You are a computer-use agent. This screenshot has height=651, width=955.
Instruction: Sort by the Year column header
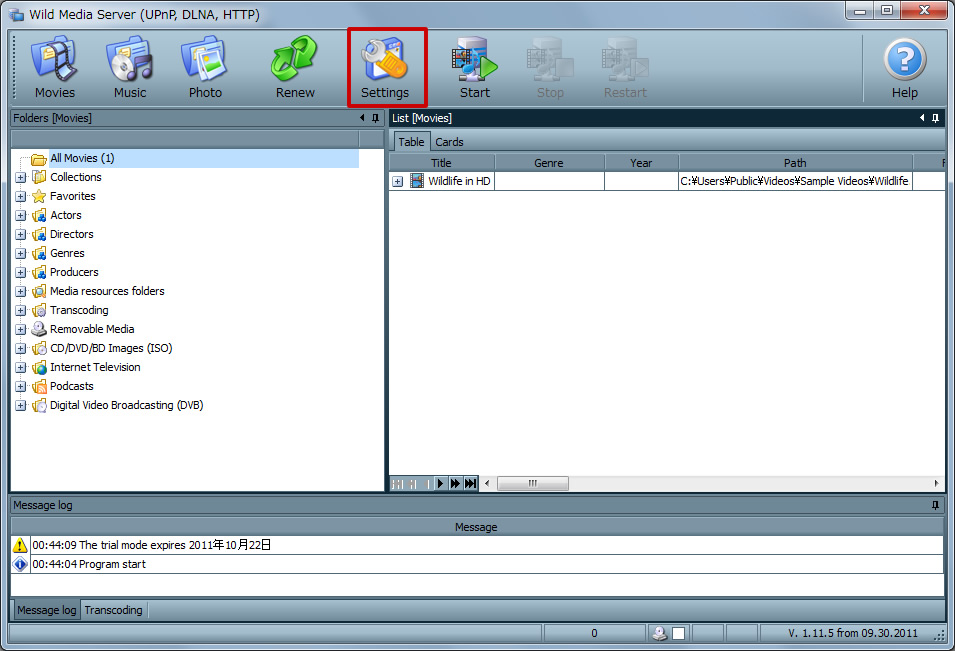[641, 163]
